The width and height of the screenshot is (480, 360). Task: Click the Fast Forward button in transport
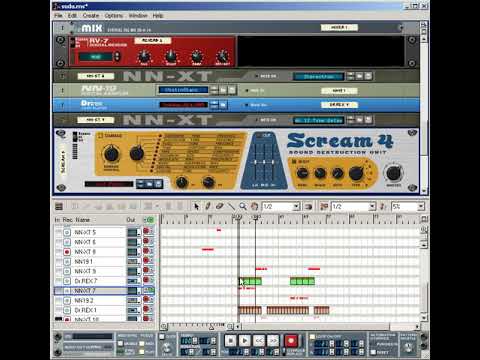tap(273, 340)
